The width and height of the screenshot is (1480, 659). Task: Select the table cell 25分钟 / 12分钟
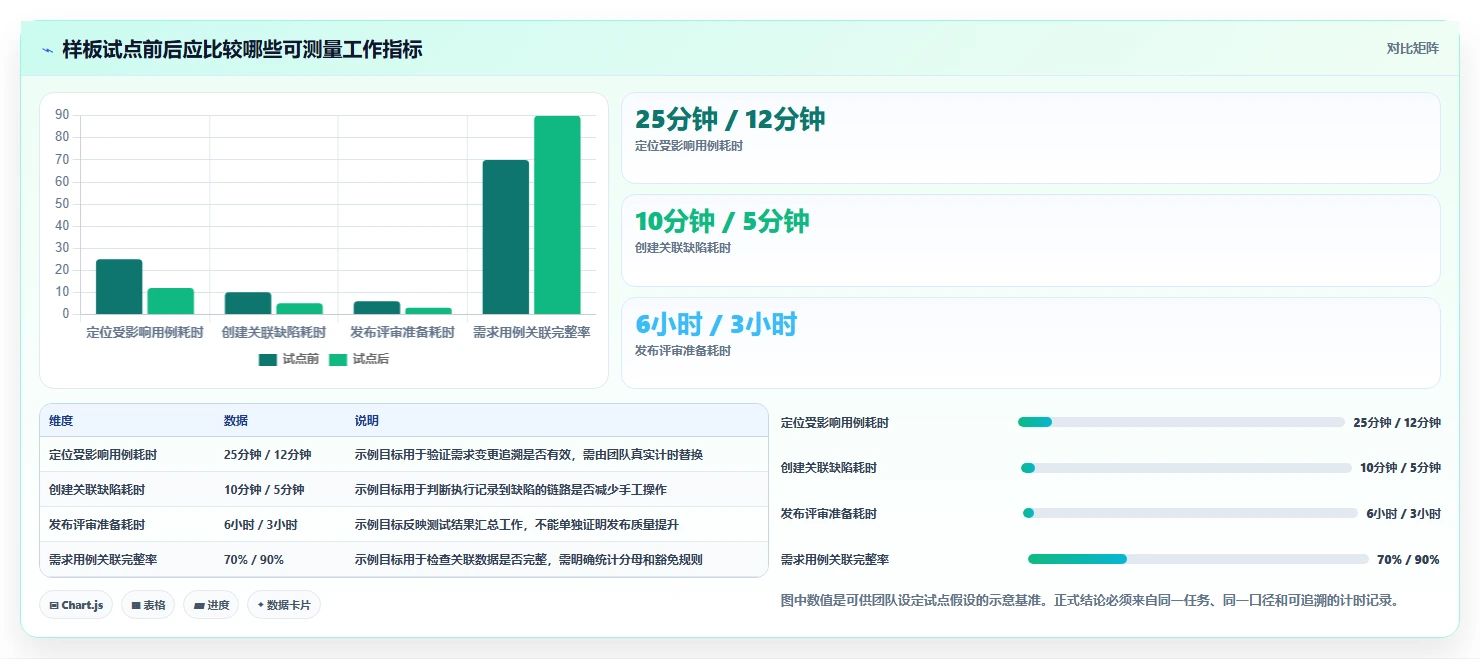pyautogui.click(x=268, y=455)
